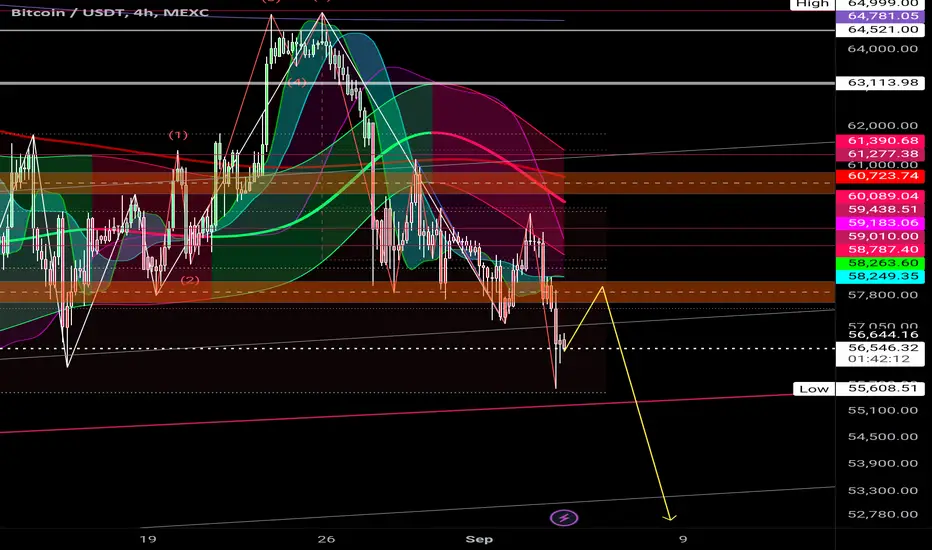Click the 59,438.51 price tag
The image size is (932, 550).
point(880,209)
